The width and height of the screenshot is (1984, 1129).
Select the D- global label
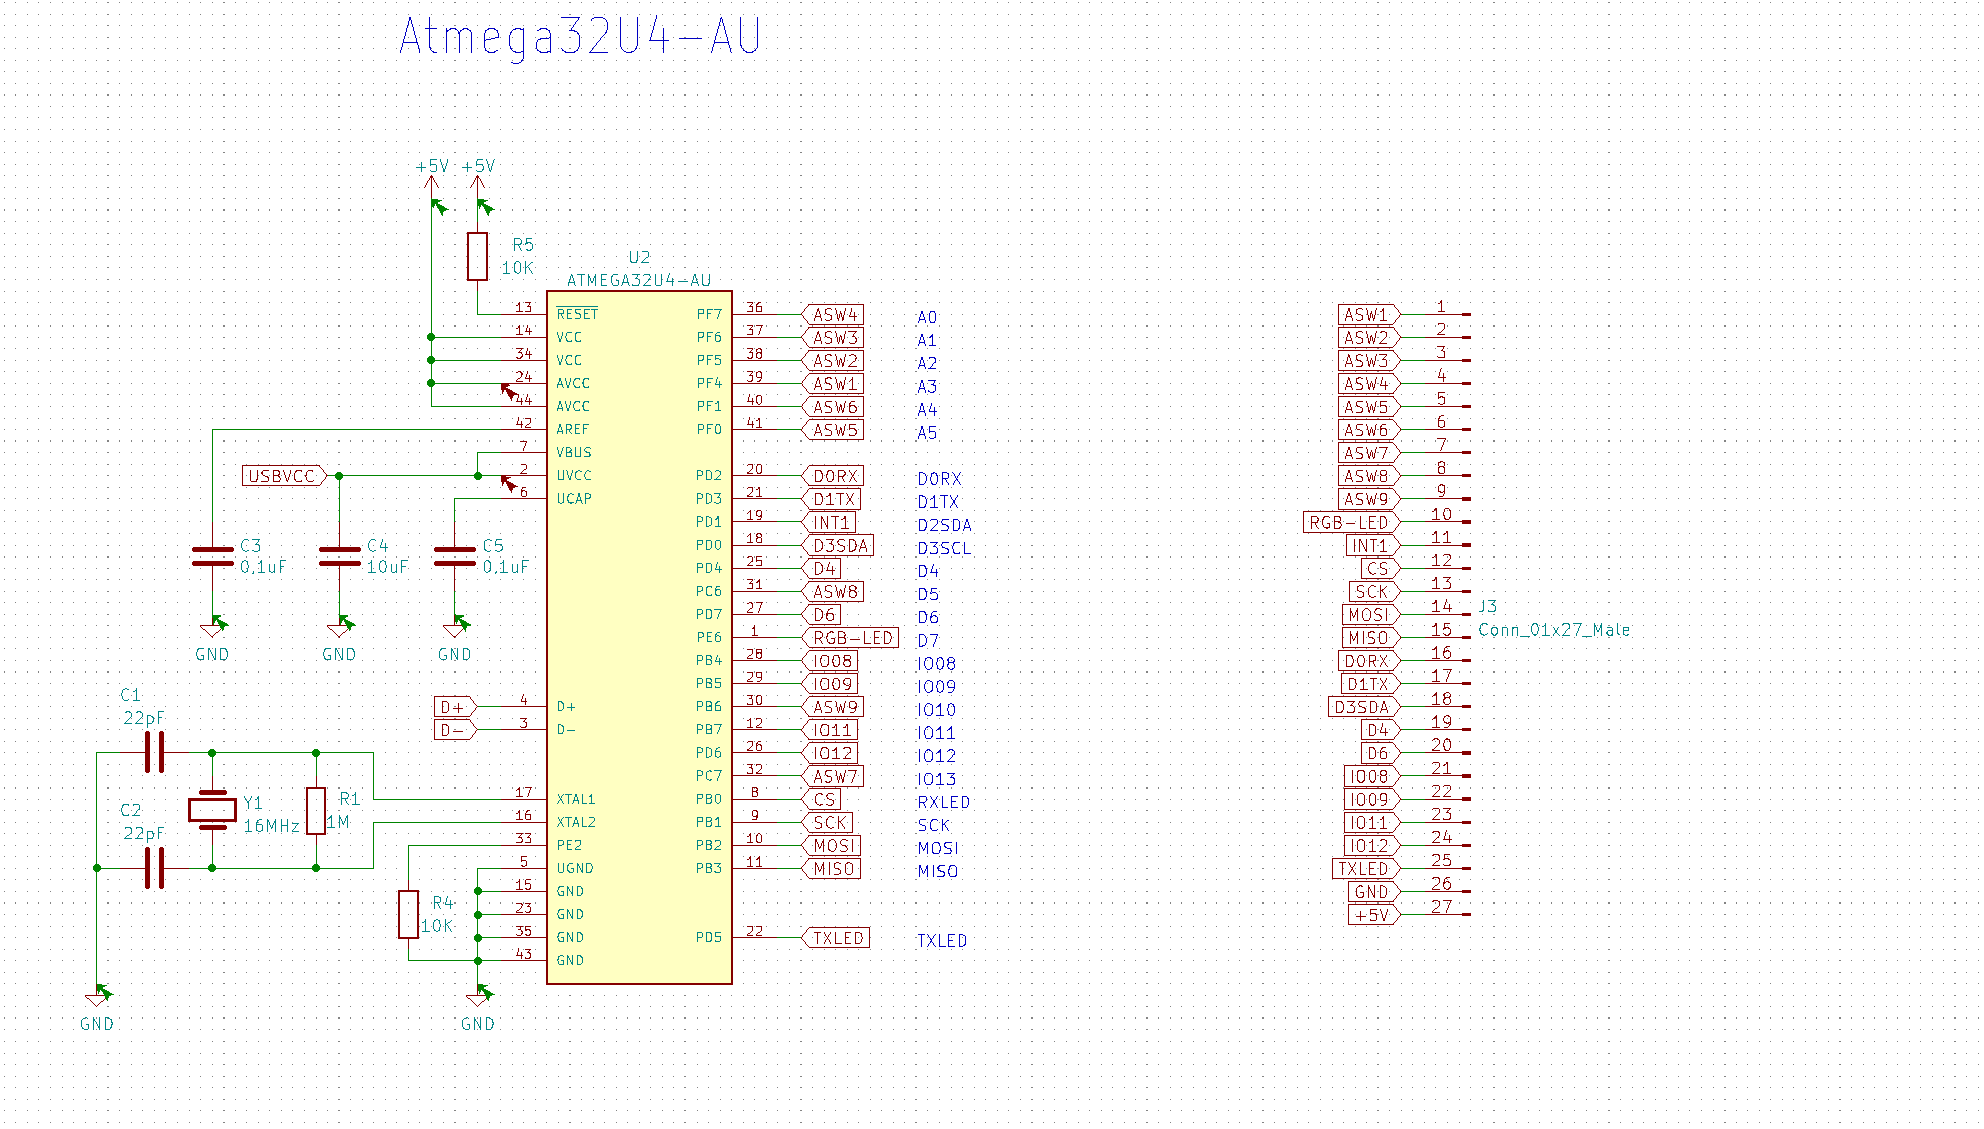454,730
